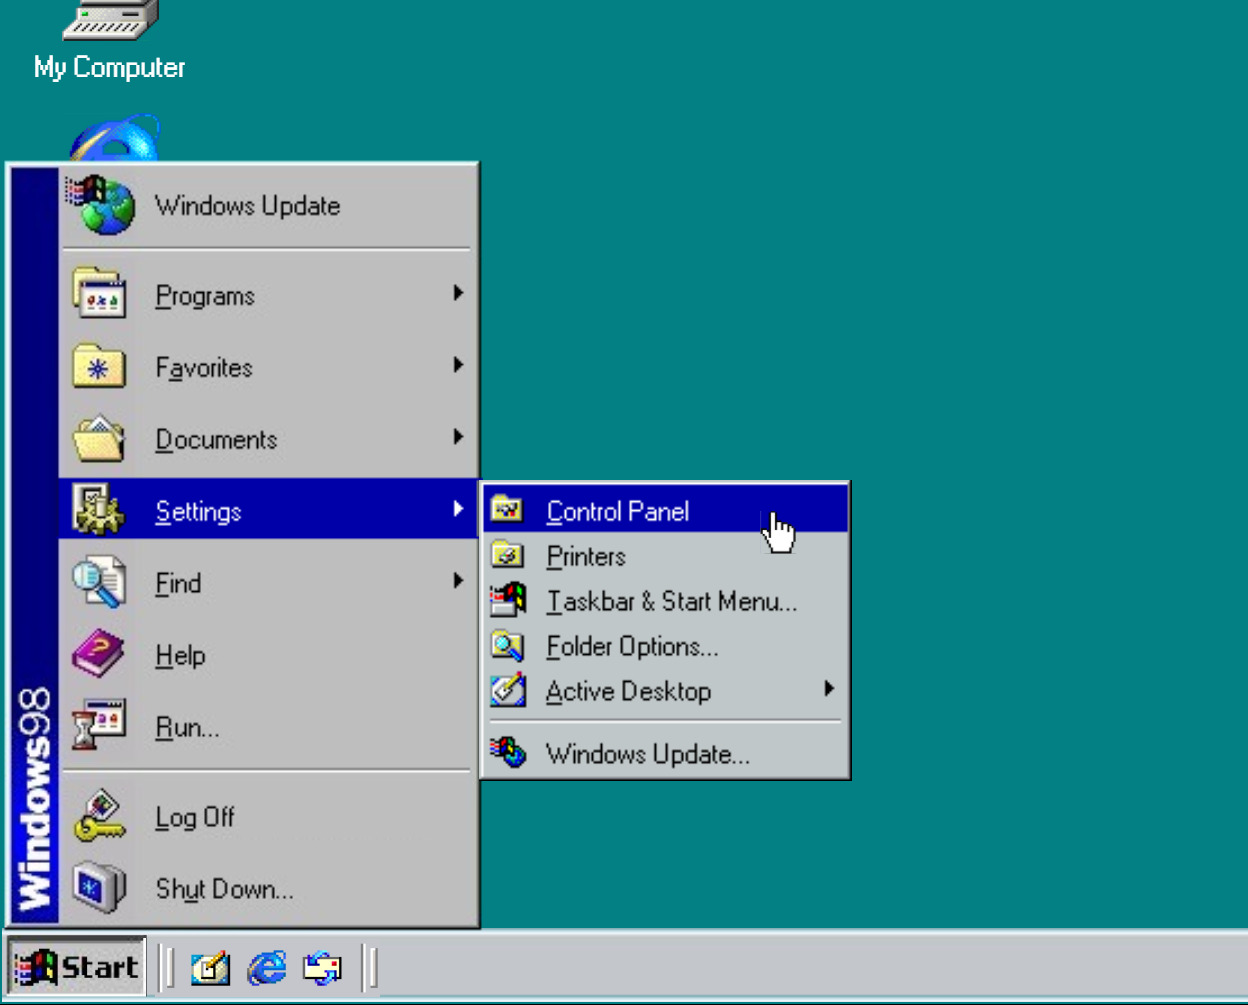Click Internet Explorer desktop icon behind Start menu
This screenshot has height=1005, width=1248.
tap(115, 138)
